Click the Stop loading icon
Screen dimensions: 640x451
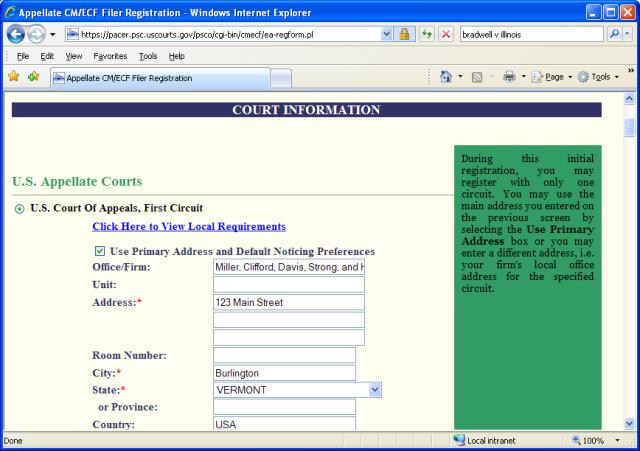[446, 34]
